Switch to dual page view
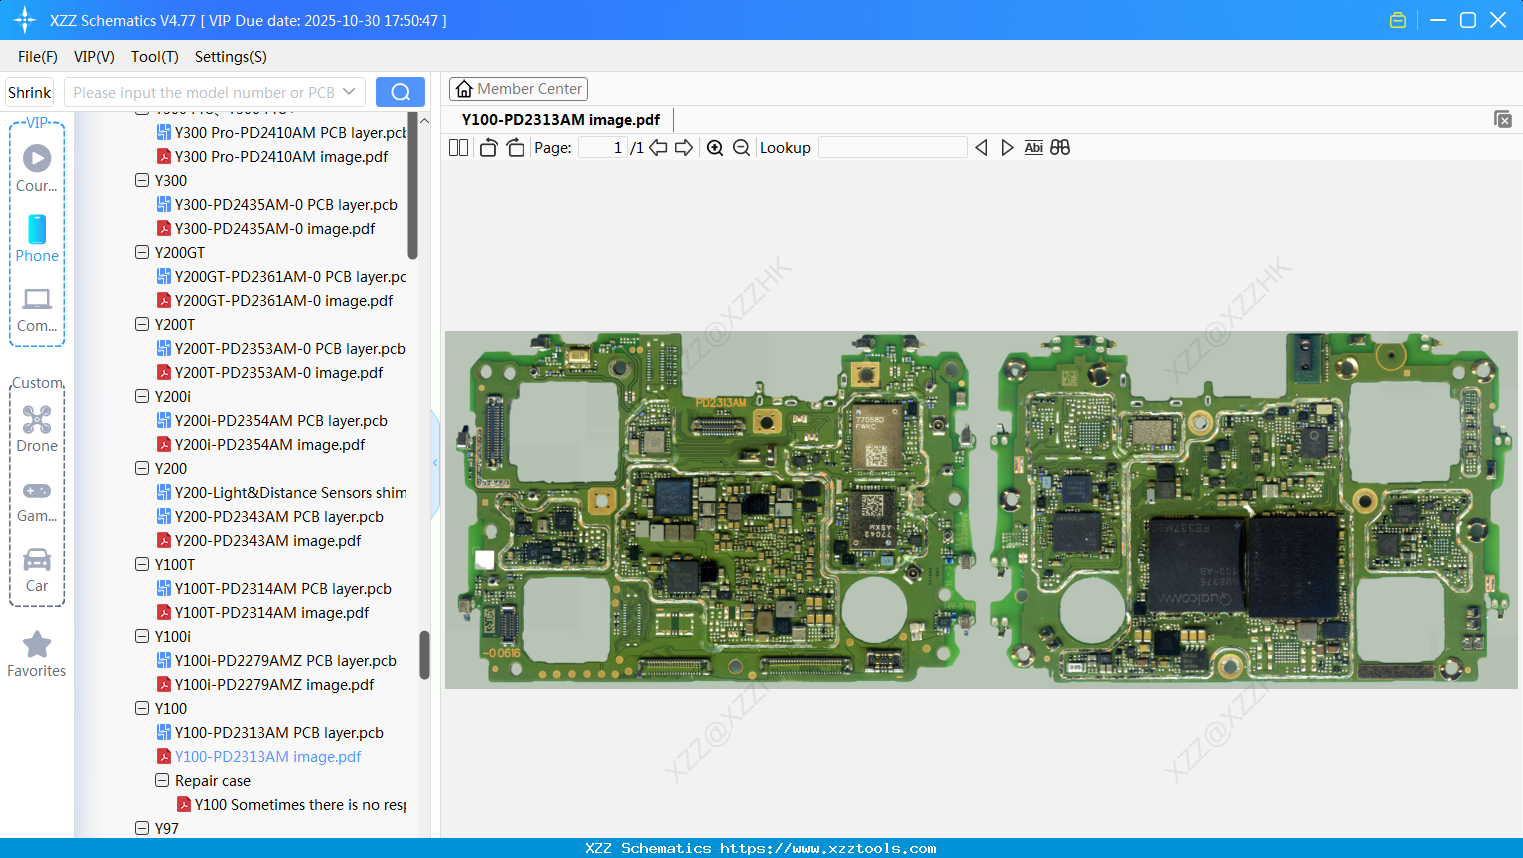1523x858 pixels. 457,147
